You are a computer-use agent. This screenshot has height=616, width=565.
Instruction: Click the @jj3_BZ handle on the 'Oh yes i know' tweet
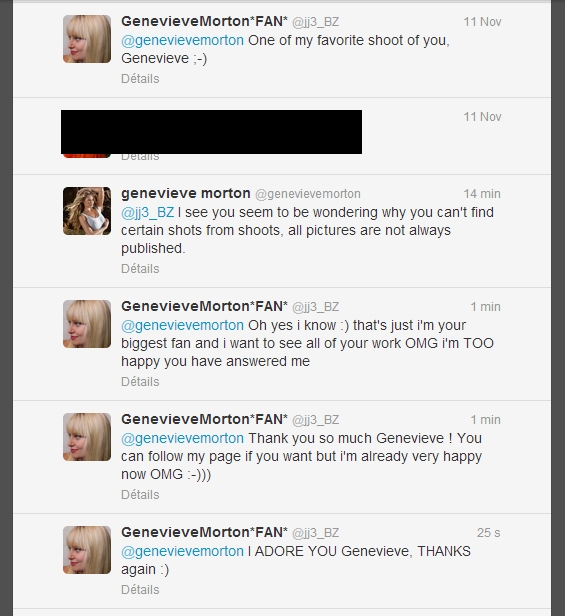coord(316,307)
